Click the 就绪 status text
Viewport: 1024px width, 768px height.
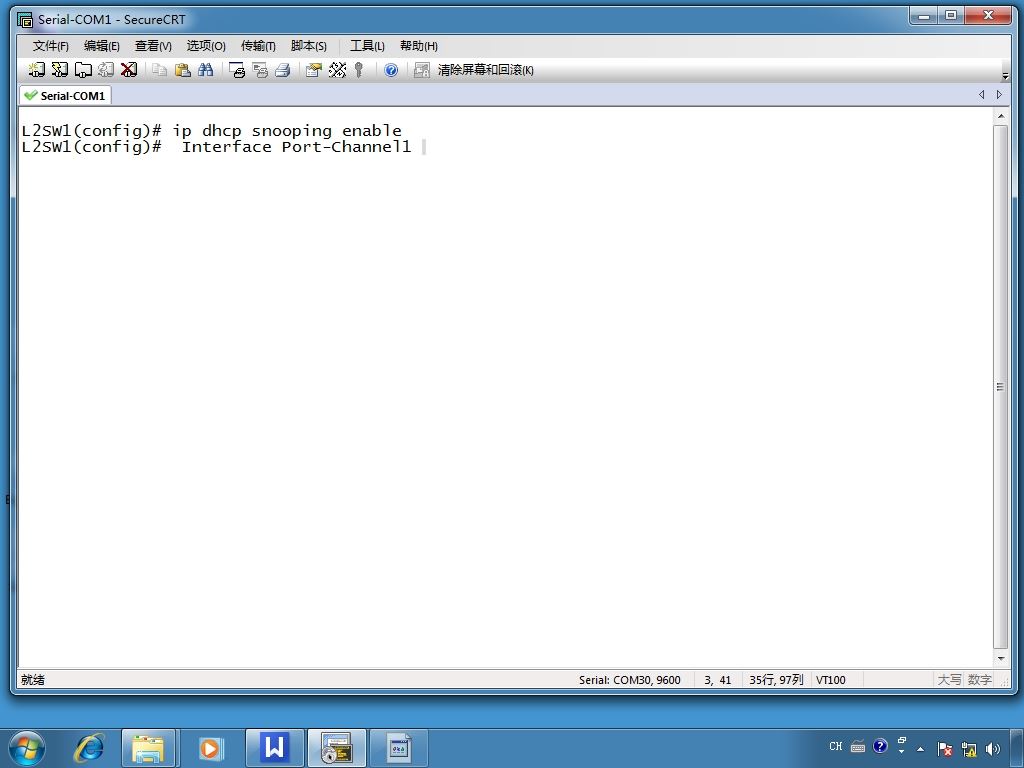[33, 680]
